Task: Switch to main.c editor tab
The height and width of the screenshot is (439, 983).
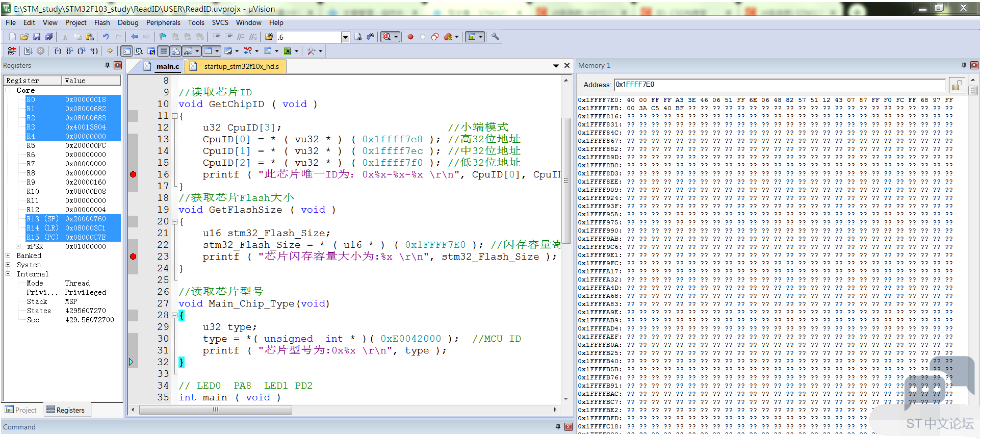Action: pos(162,66)
